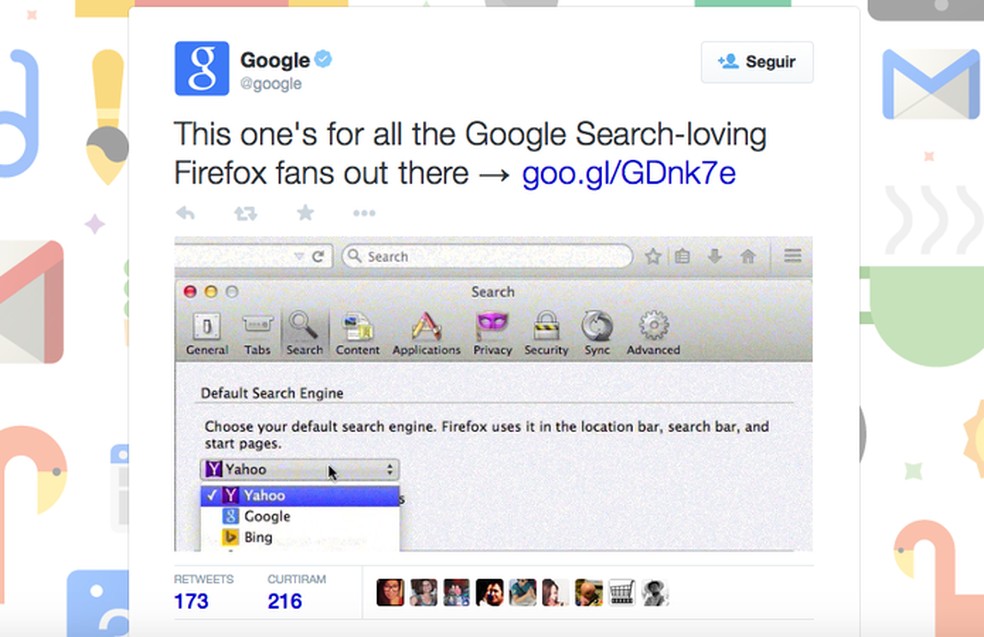Retweet the Google tweet

click(246, 212)
